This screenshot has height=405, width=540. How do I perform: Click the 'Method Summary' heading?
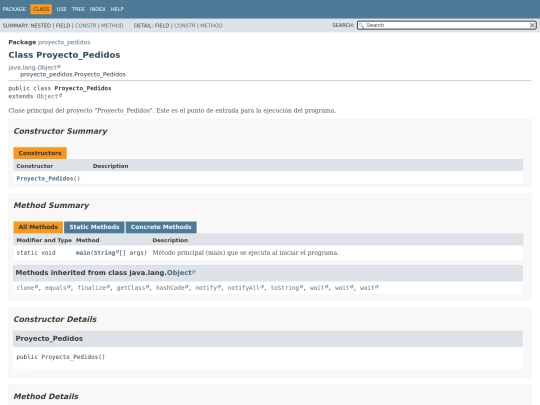click(51, 205)
